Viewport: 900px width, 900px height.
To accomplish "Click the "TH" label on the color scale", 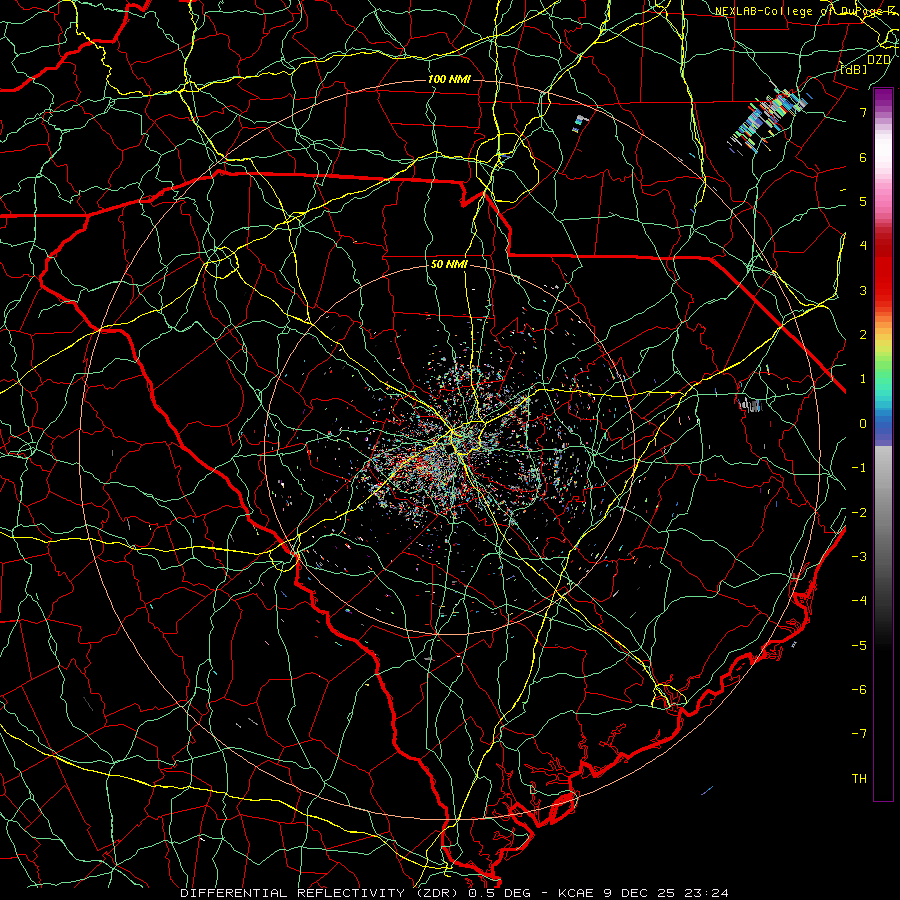I will (859, 778).
